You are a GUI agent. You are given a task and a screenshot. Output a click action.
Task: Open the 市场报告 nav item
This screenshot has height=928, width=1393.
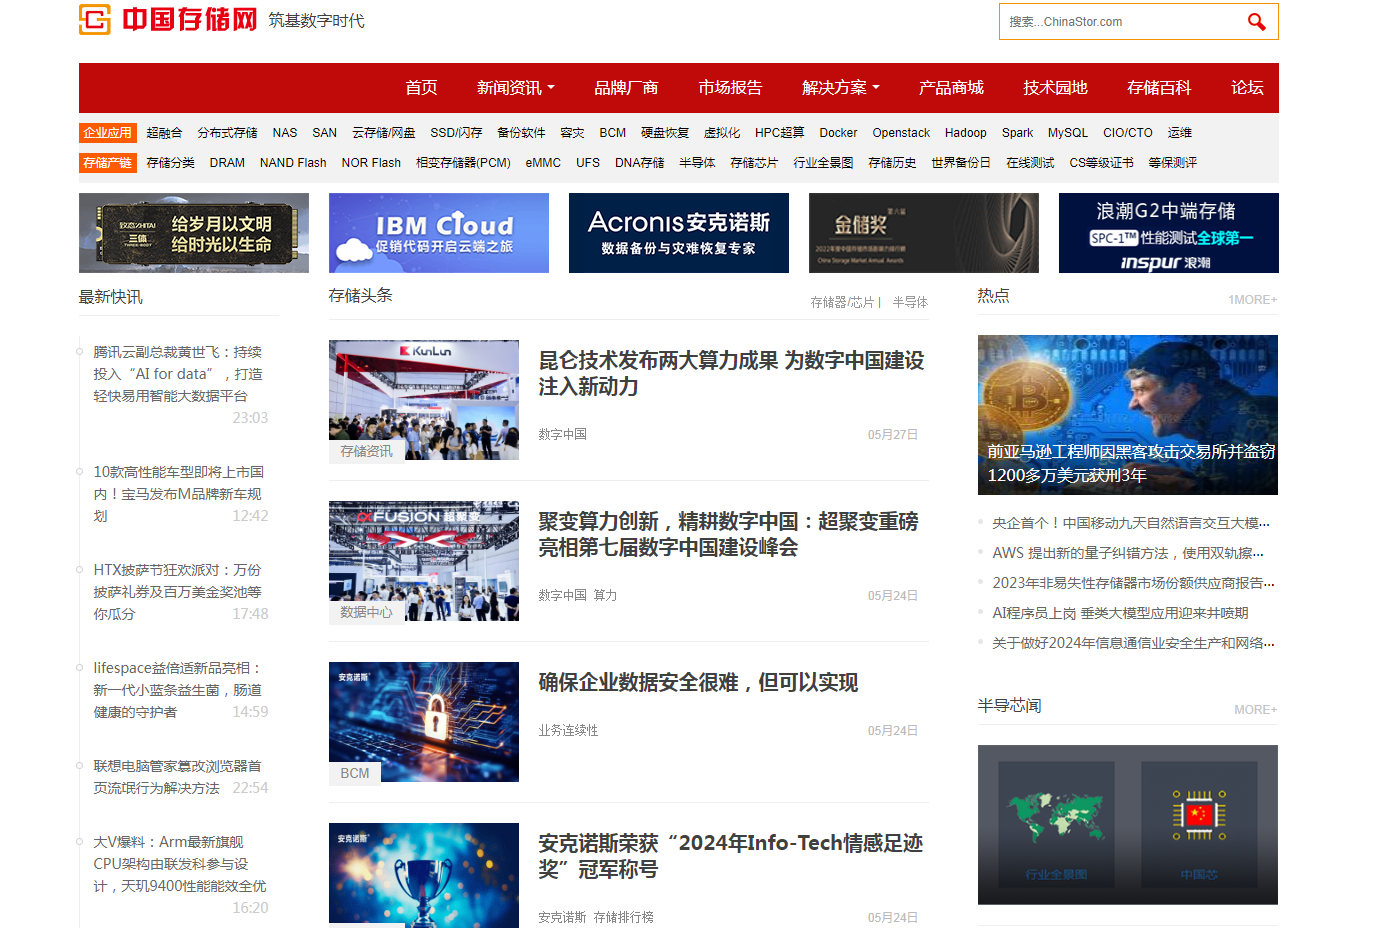pos(730,88)
